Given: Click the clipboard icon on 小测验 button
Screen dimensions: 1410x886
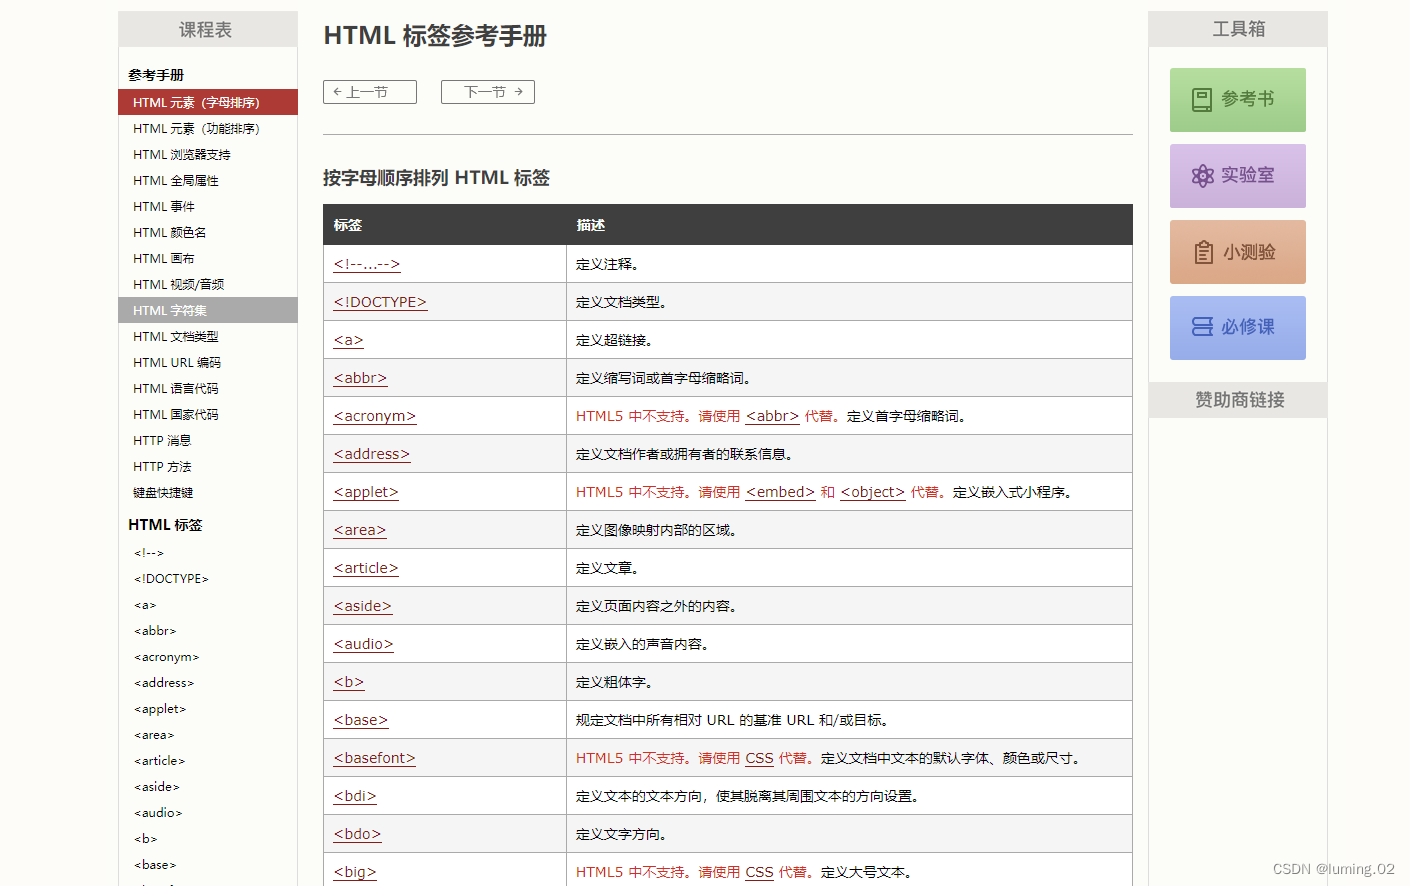Looking at the screenshot, I should coord(1204,252).
